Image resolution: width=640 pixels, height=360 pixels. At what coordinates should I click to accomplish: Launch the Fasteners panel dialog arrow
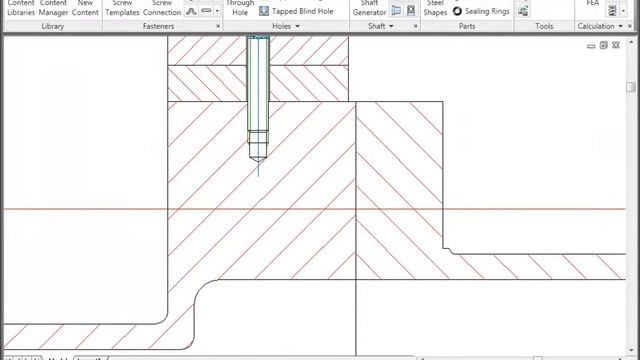pos(218,26)
